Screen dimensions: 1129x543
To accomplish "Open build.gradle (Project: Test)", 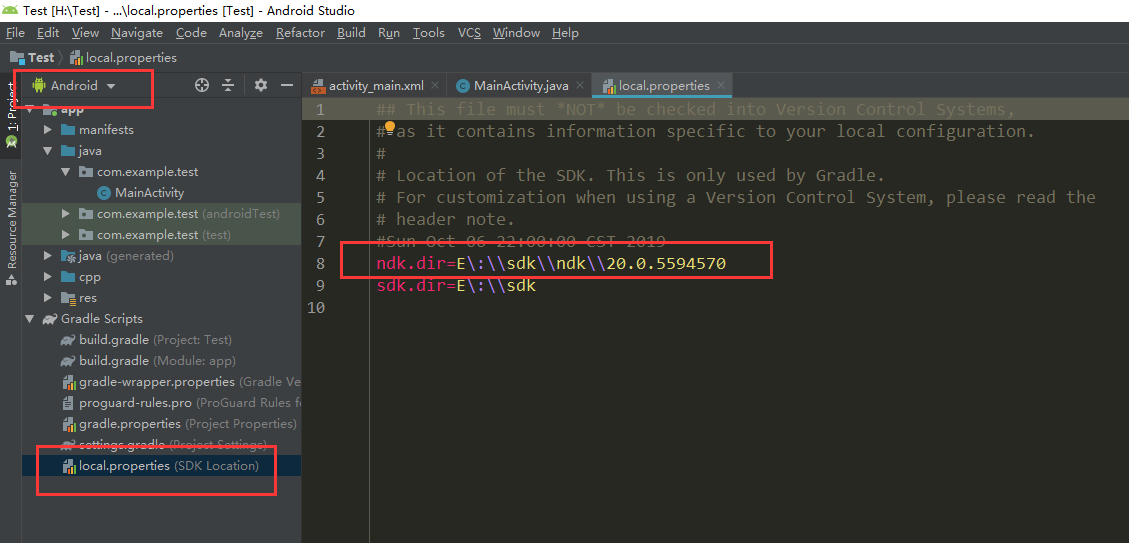I will [x=146, y=340].
